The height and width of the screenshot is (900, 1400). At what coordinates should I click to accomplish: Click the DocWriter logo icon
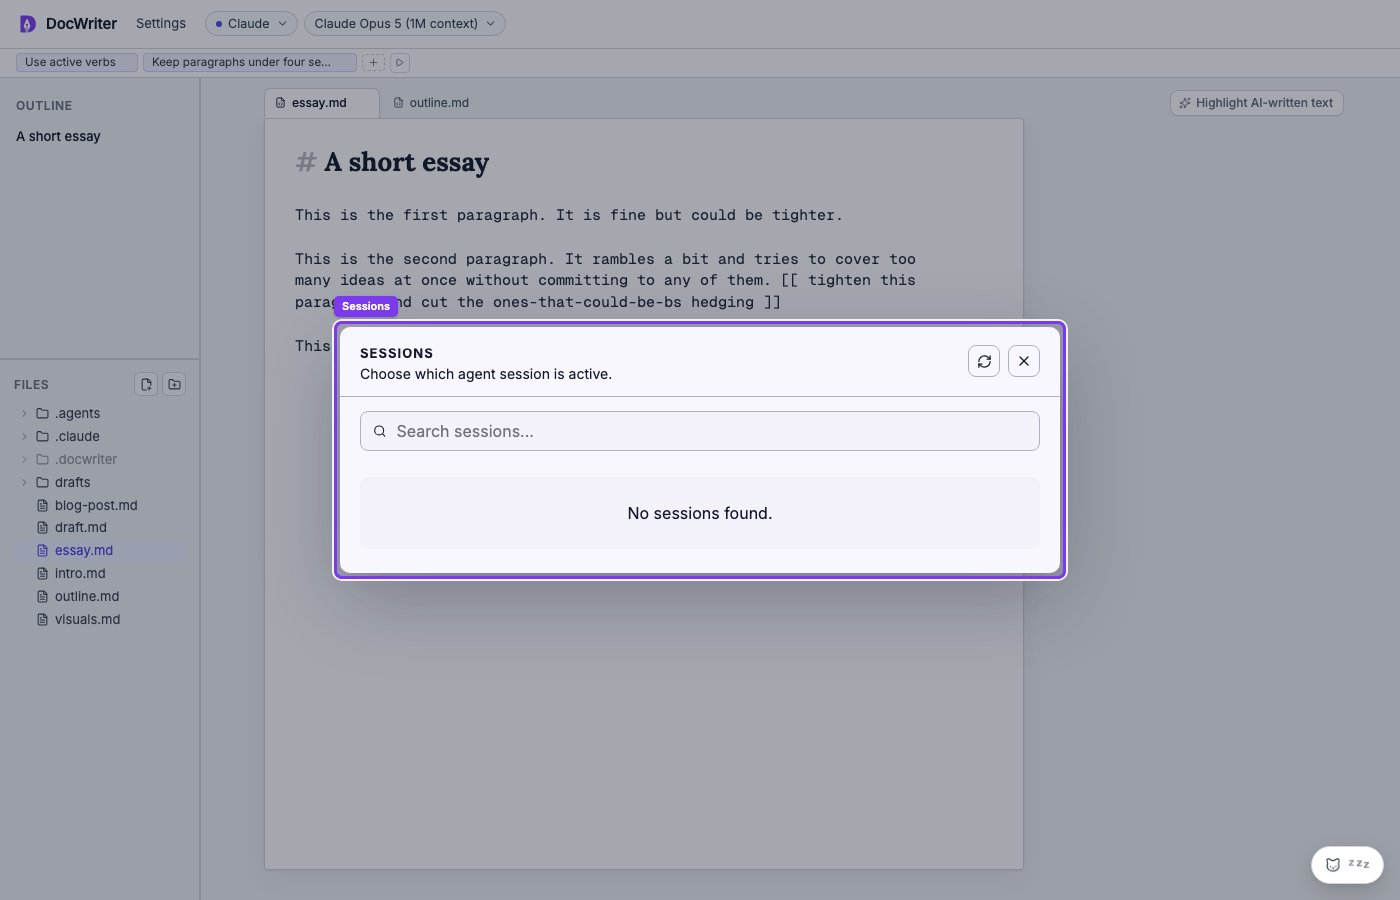pyautogui.click(x=28, y=23)
